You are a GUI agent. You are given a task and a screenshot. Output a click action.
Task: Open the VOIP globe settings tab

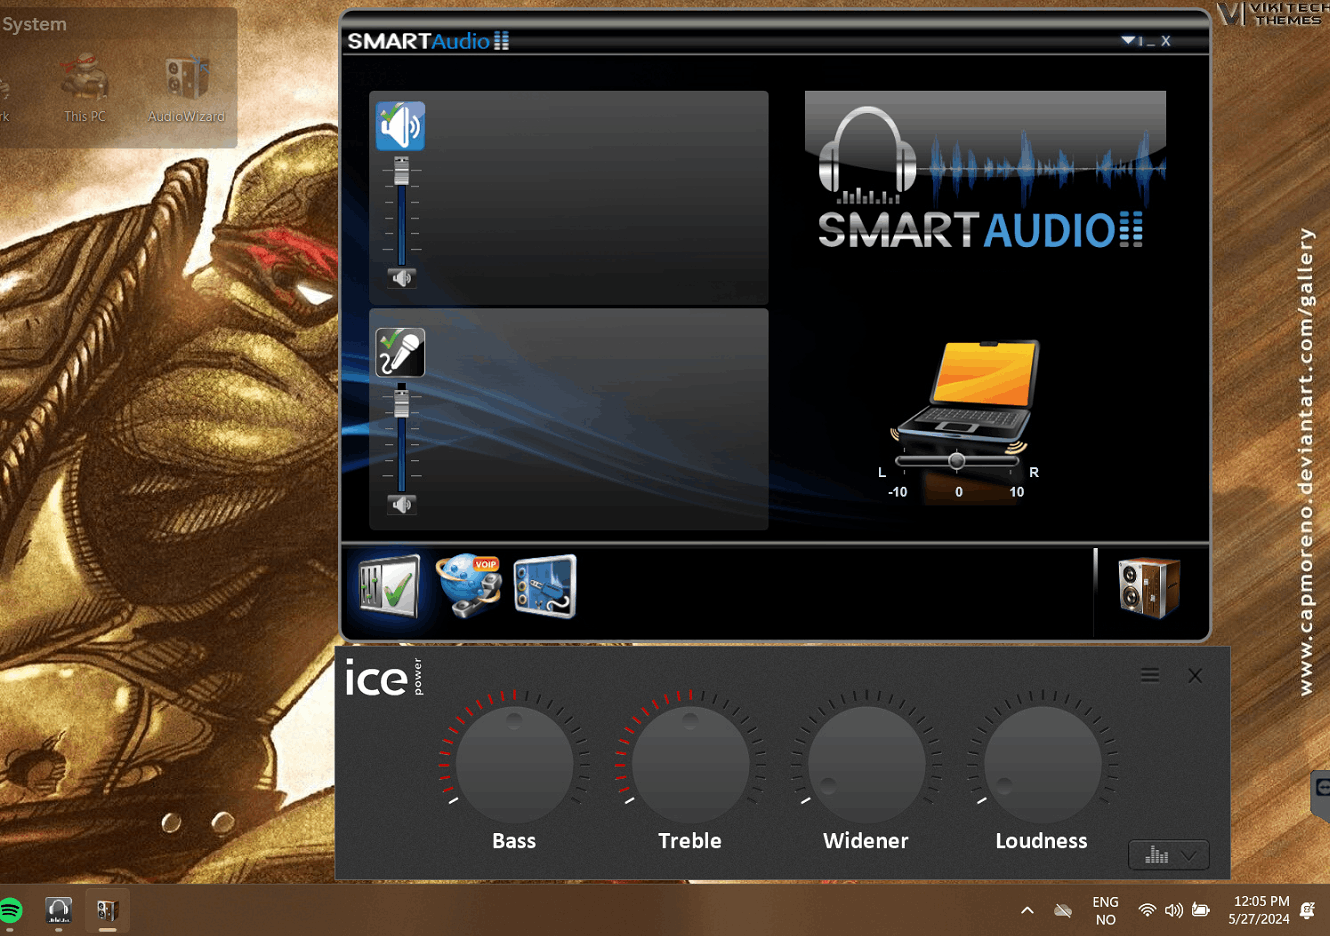(468, 585)
